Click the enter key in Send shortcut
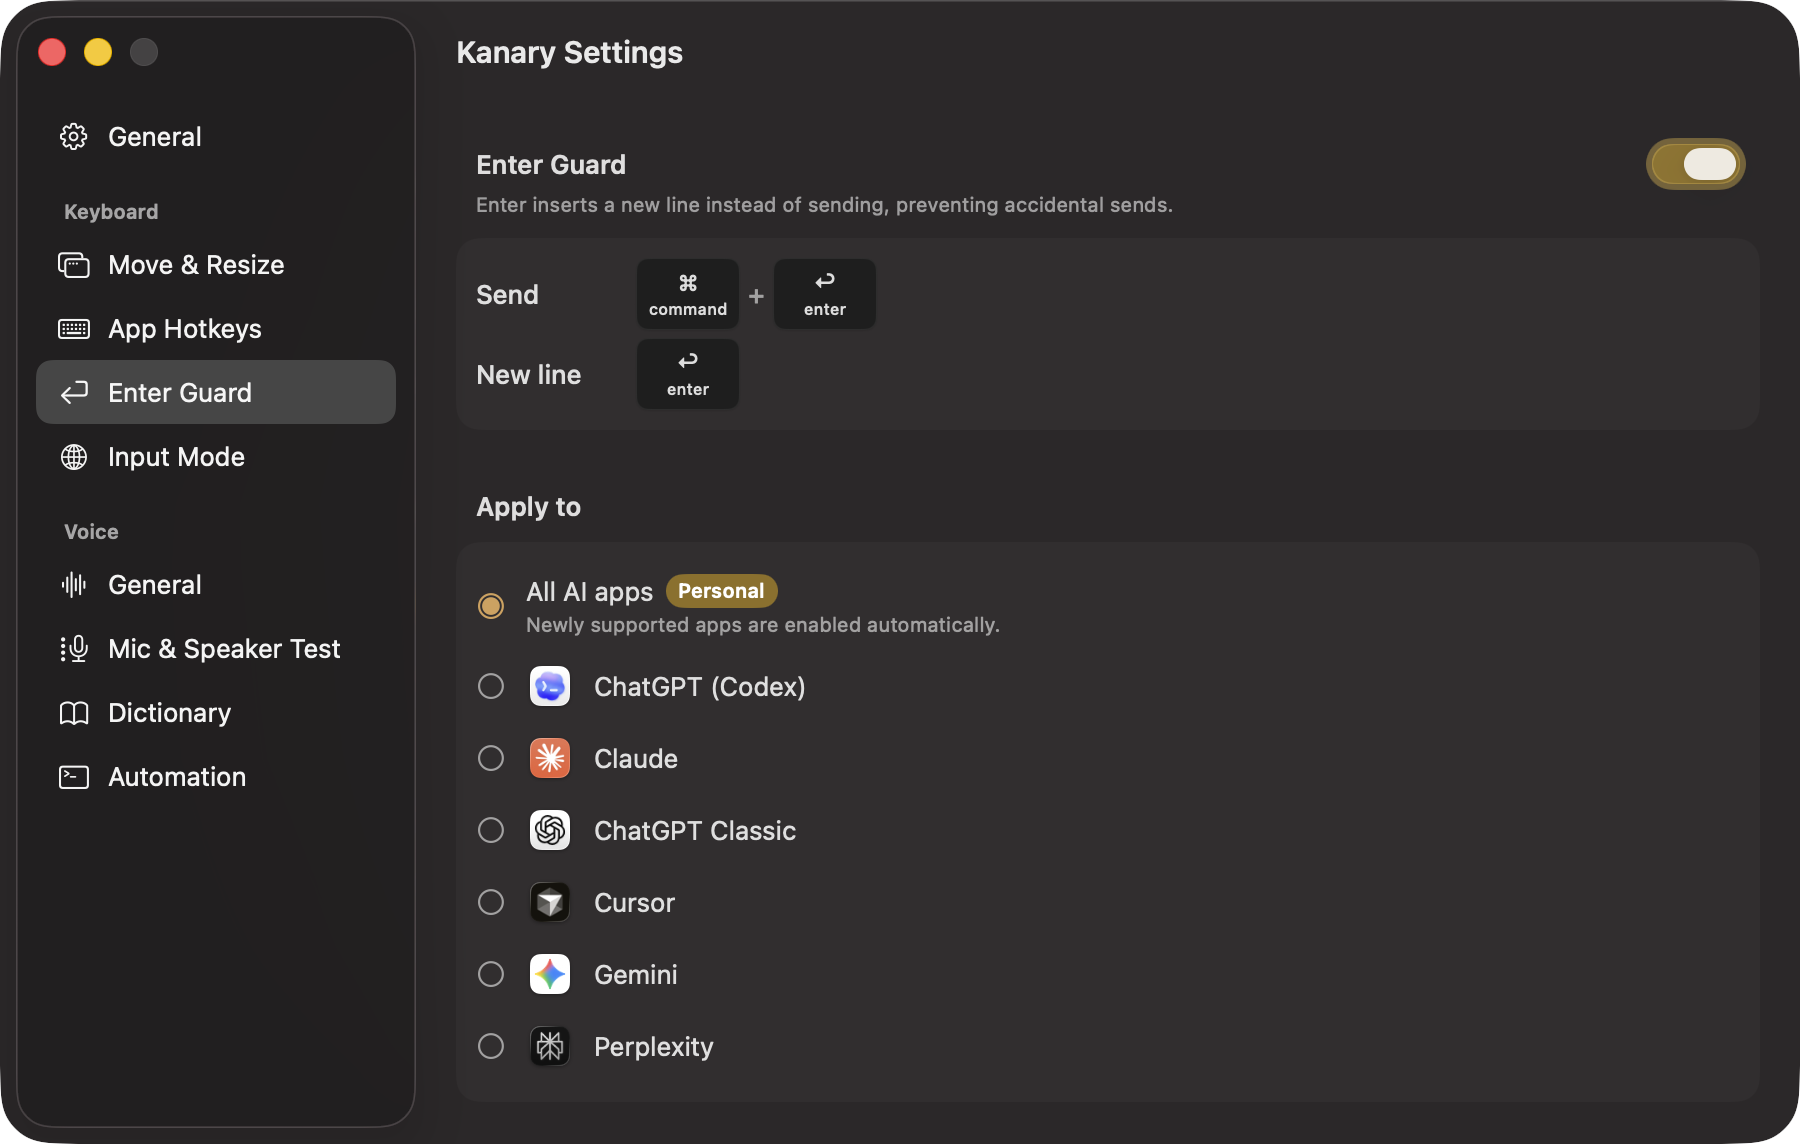 (825, 294)
